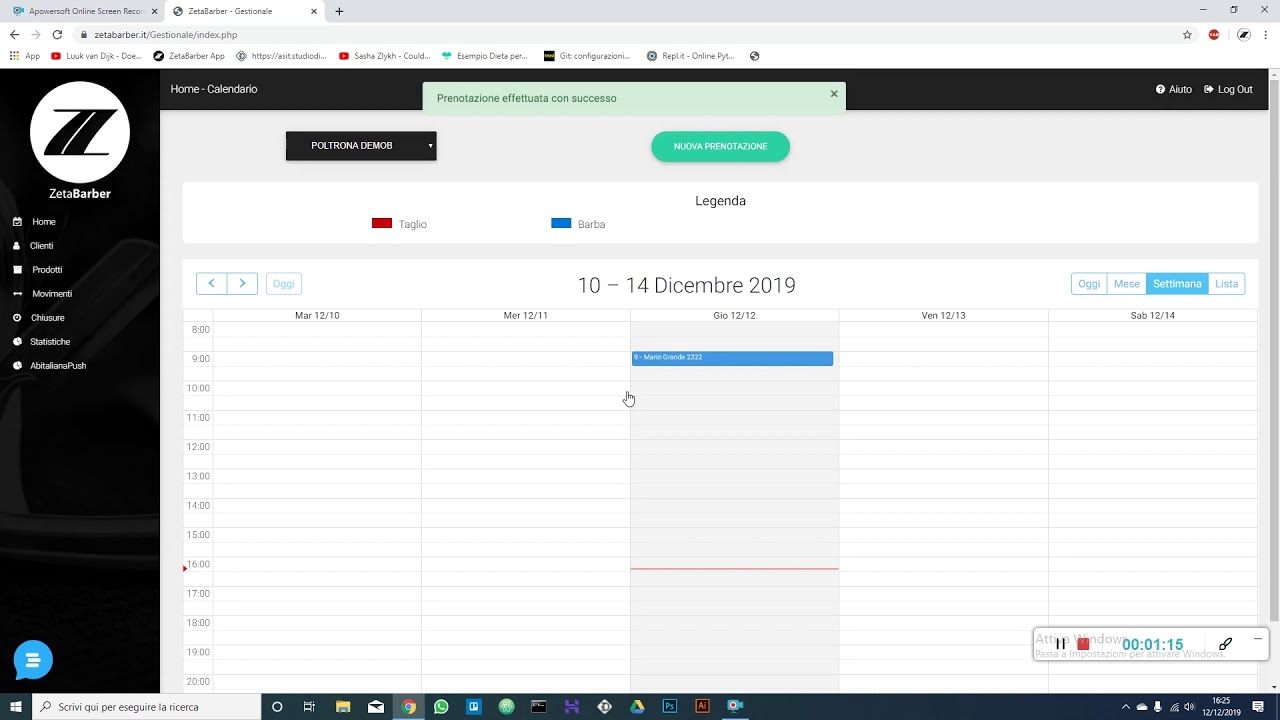The height and width of the screenshot is (720, 1280).
Task: Click the blue Barba legend swatch
Action: pyautogui.click(x=561, y=224)
